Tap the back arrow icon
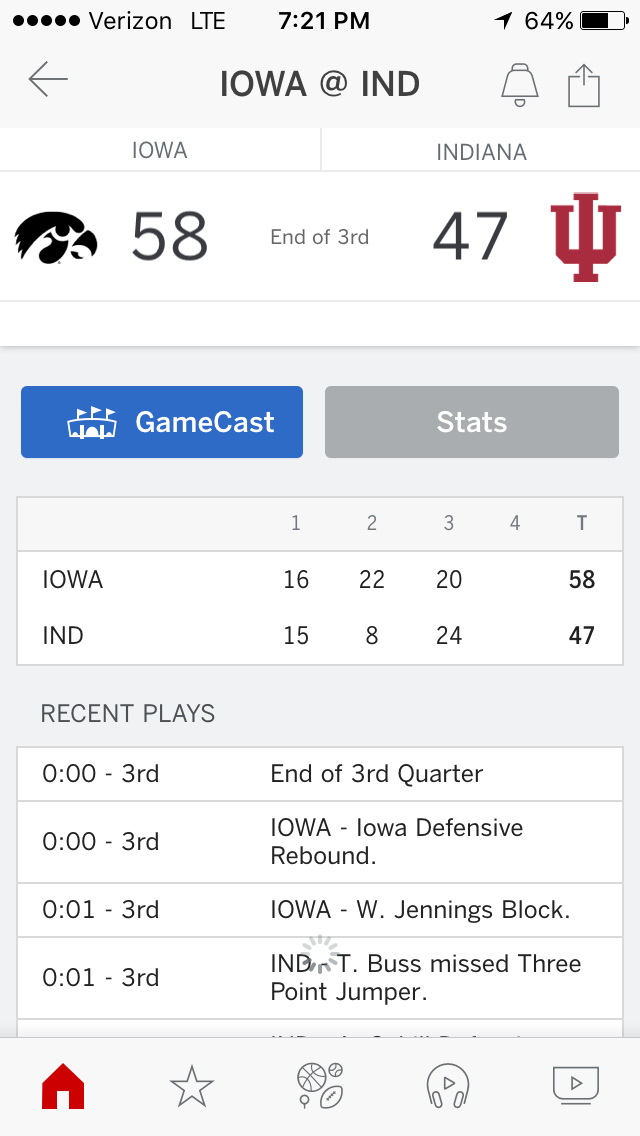Screen dimensions: 640x1136 coord(48,81)
